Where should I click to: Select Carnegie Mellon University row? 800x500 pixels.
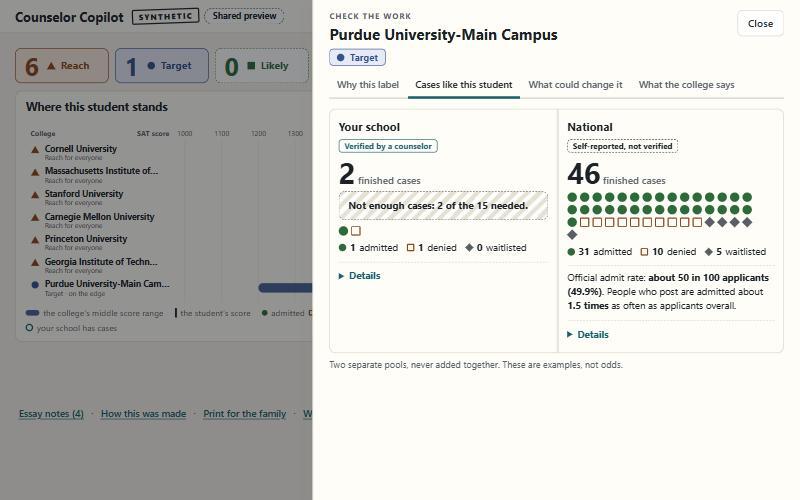[168, 220]
